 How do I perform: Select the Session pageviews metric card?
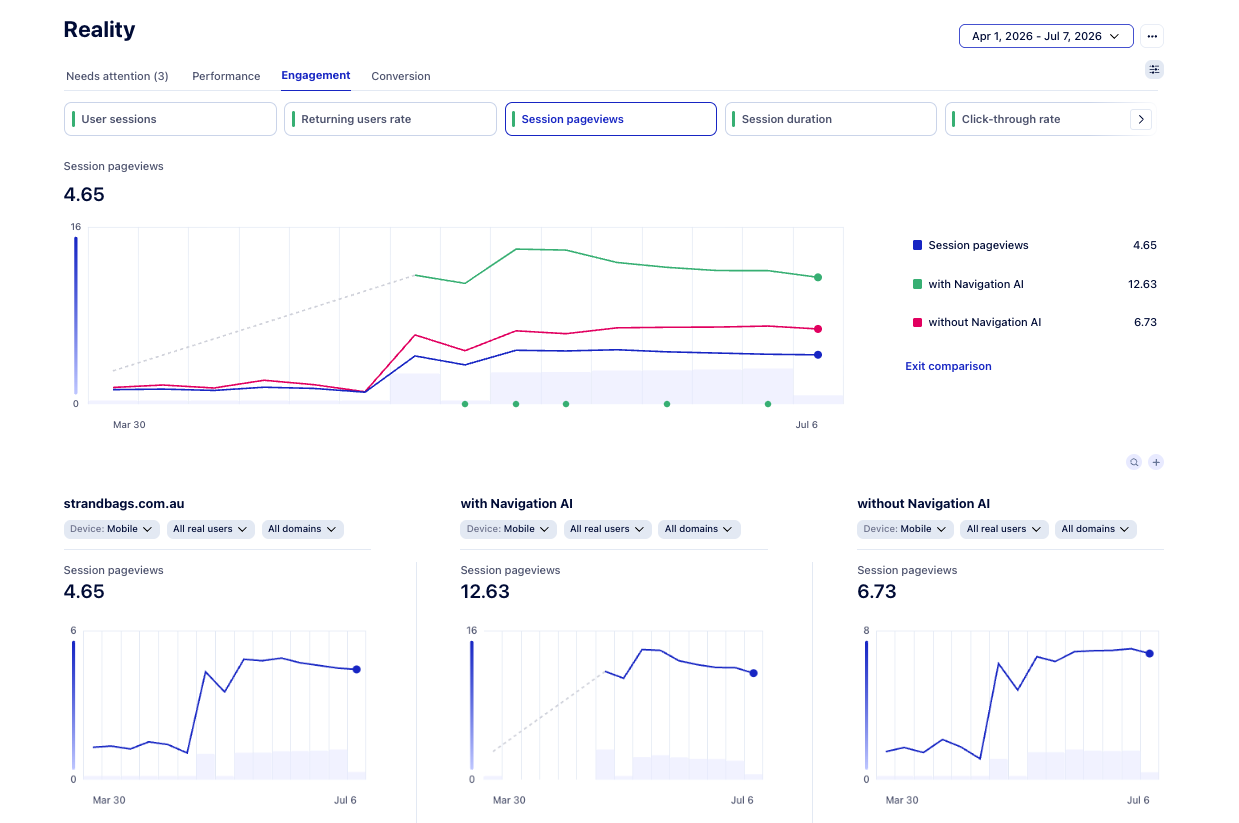tap(611, 119)
